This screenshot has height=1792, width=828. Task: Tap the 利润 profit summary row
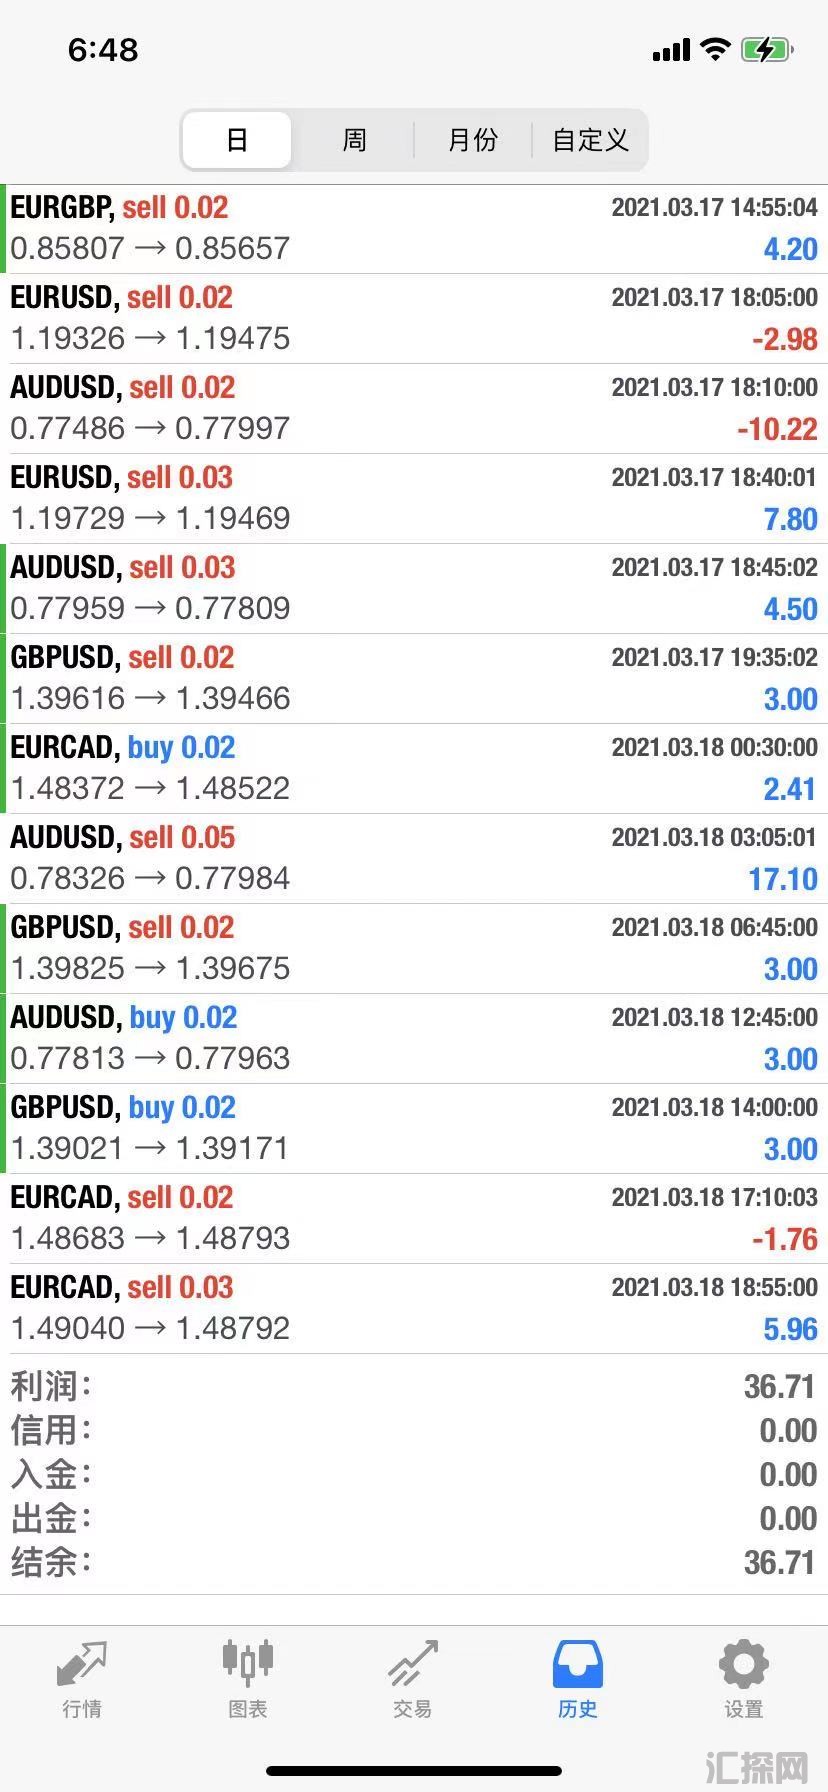pos(414,1387)
